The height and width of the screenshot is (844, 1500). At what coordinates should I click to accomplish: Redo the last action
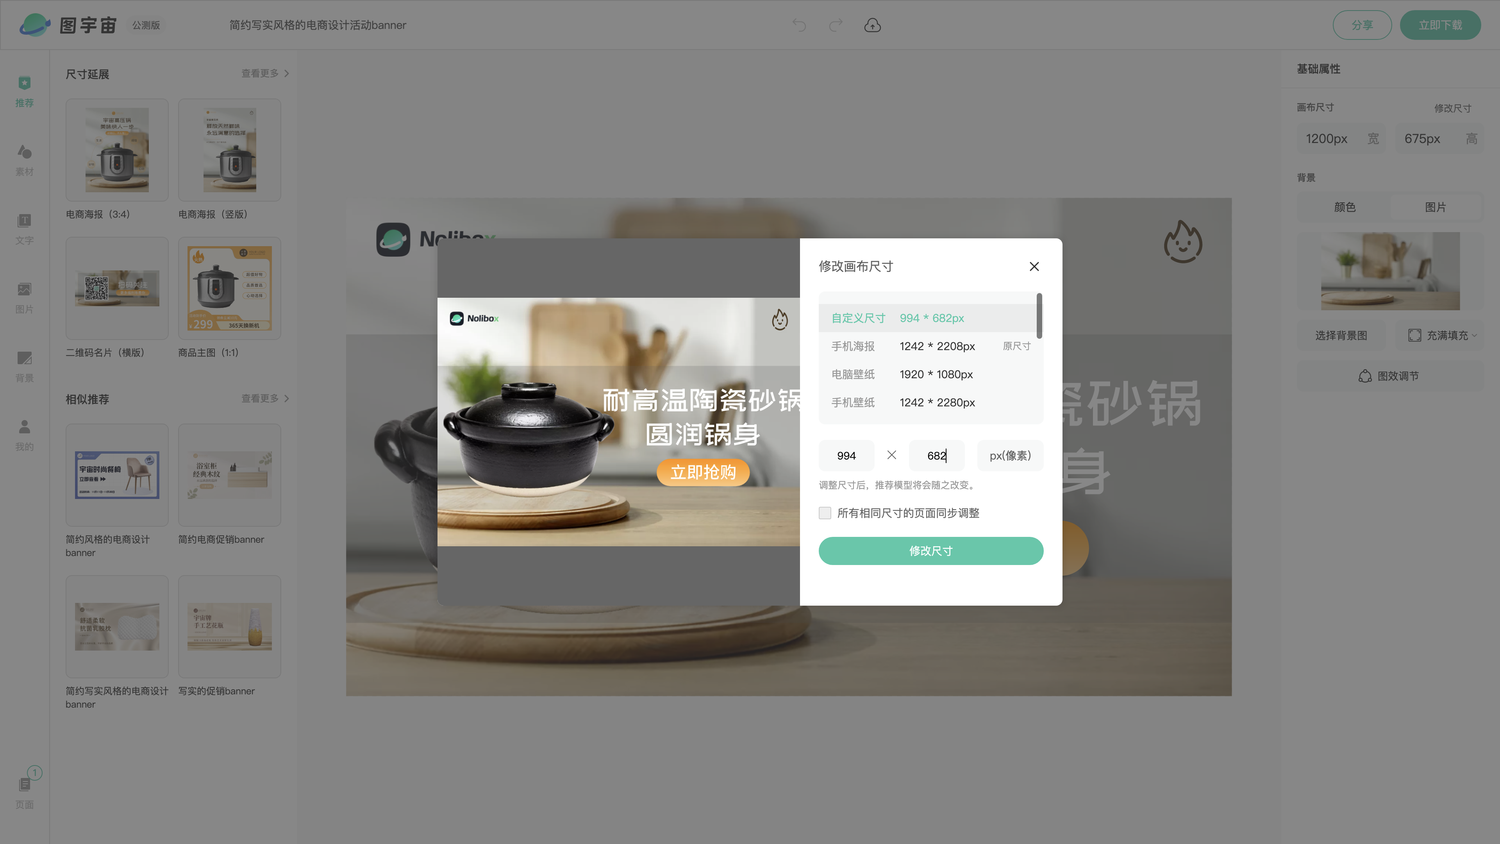pos(836,25)
